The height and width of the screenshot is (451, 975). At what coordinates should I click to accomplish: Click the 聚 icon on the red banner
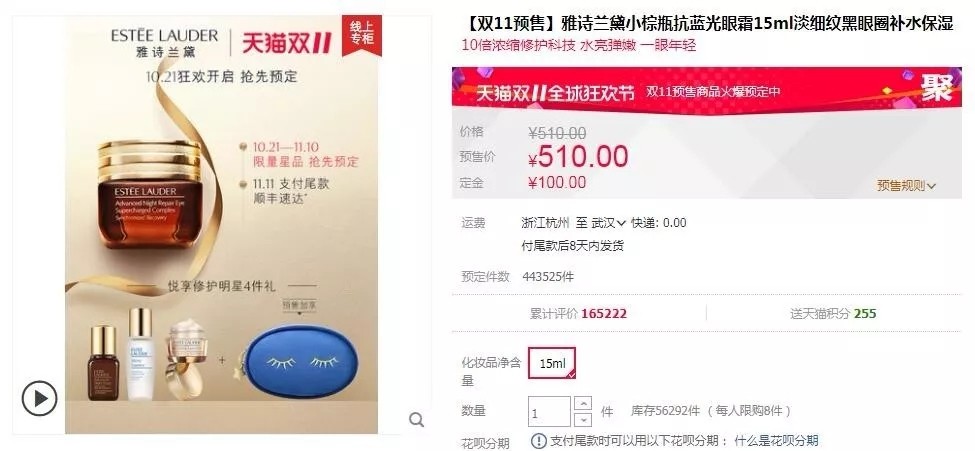936,88
